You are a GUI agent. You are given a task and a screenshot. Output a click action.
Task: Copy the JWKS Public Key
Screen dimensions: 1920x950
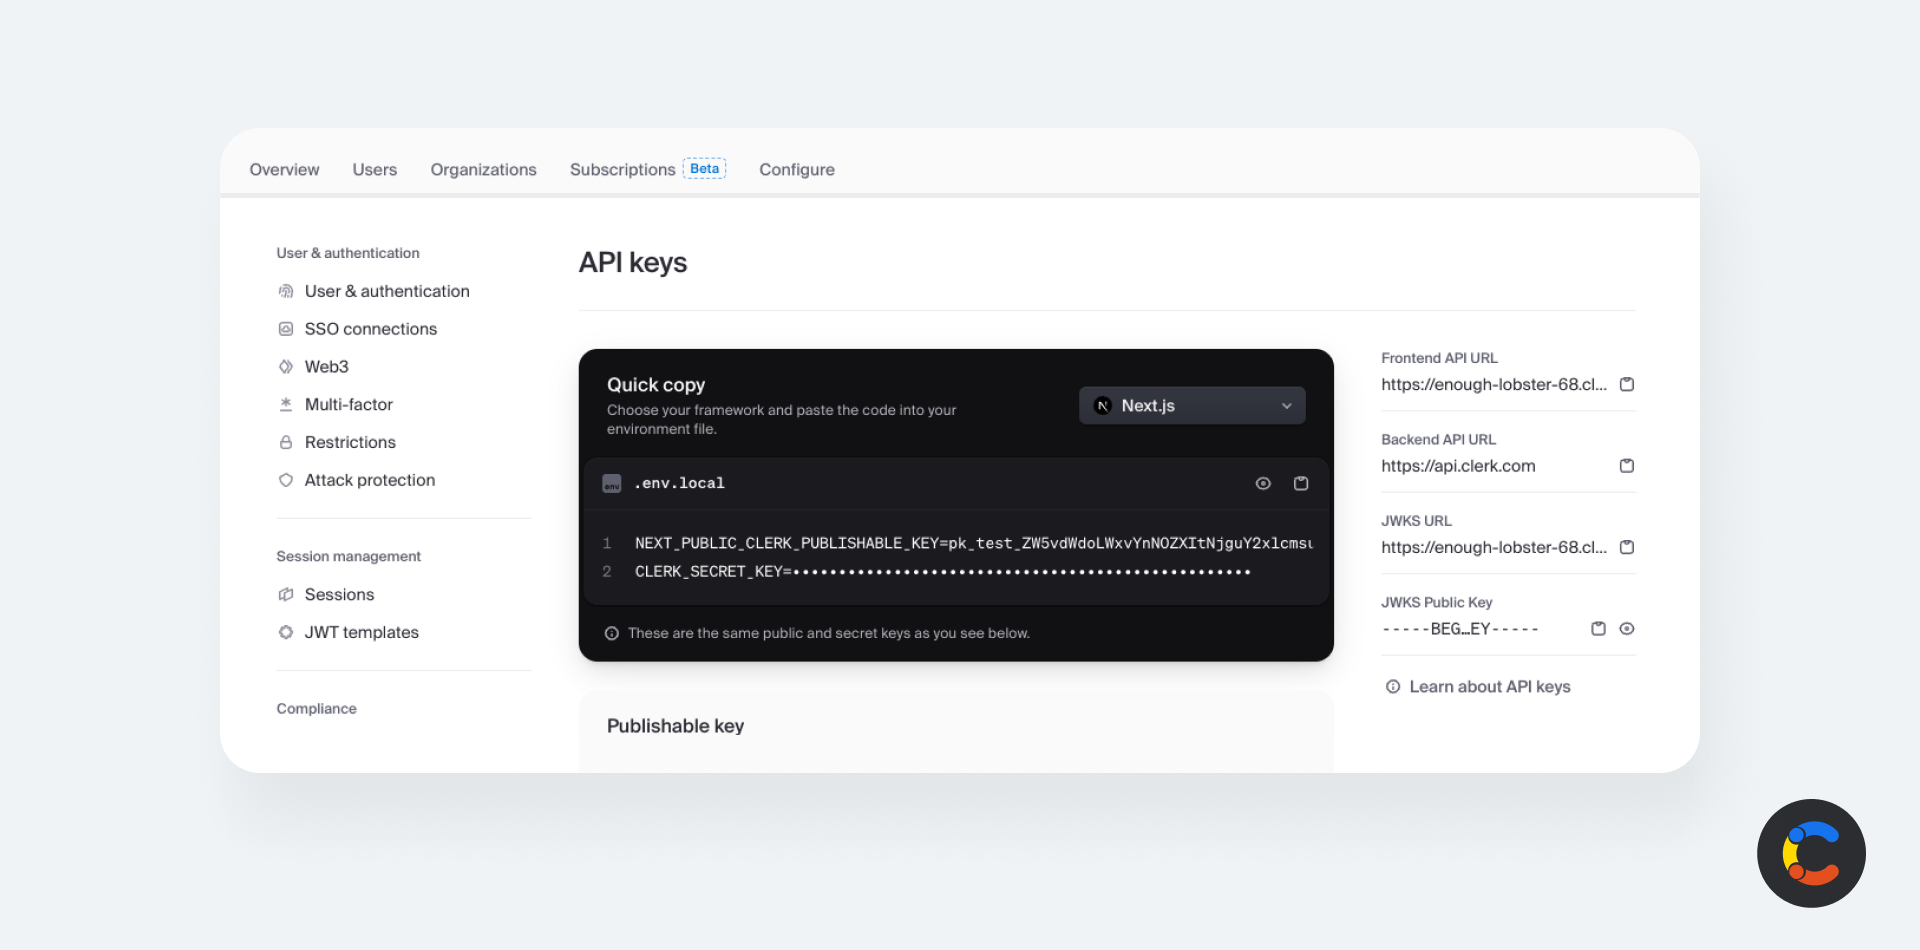click(x=1598, y=629)
